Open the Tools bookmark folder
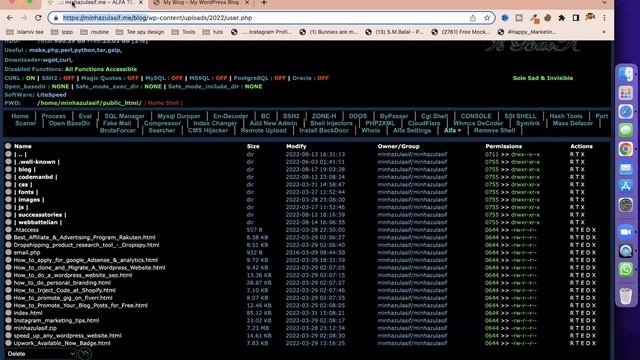This screenshot has width=640, height=360. 184,32
